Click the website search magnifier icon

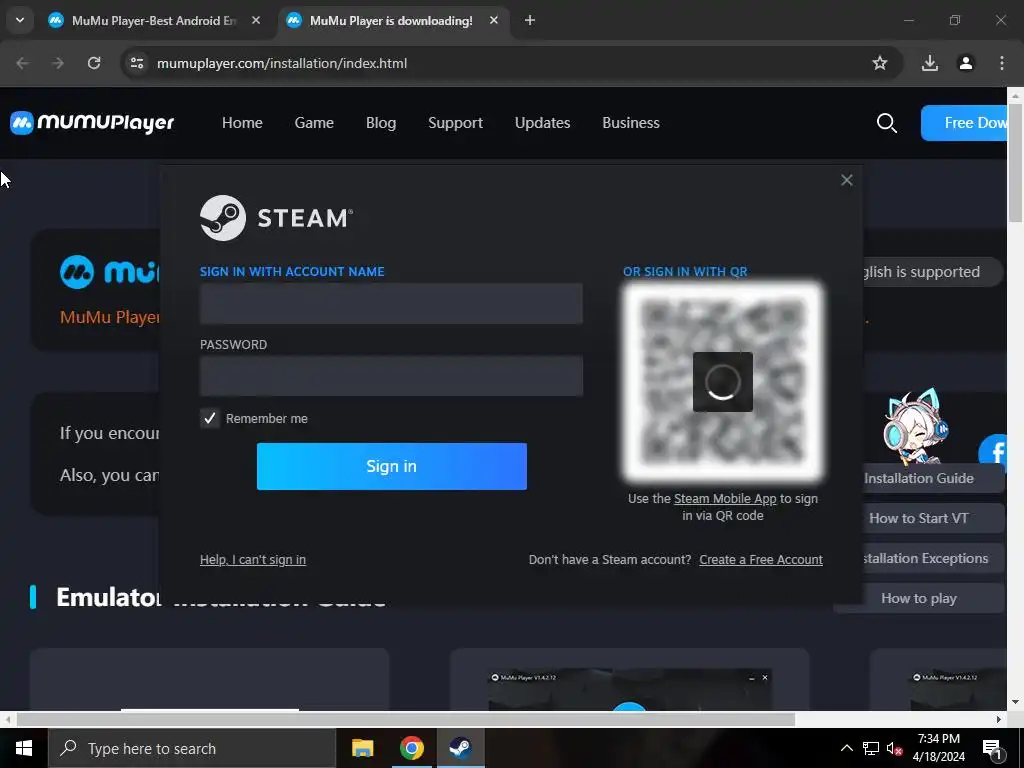point(886,123)
